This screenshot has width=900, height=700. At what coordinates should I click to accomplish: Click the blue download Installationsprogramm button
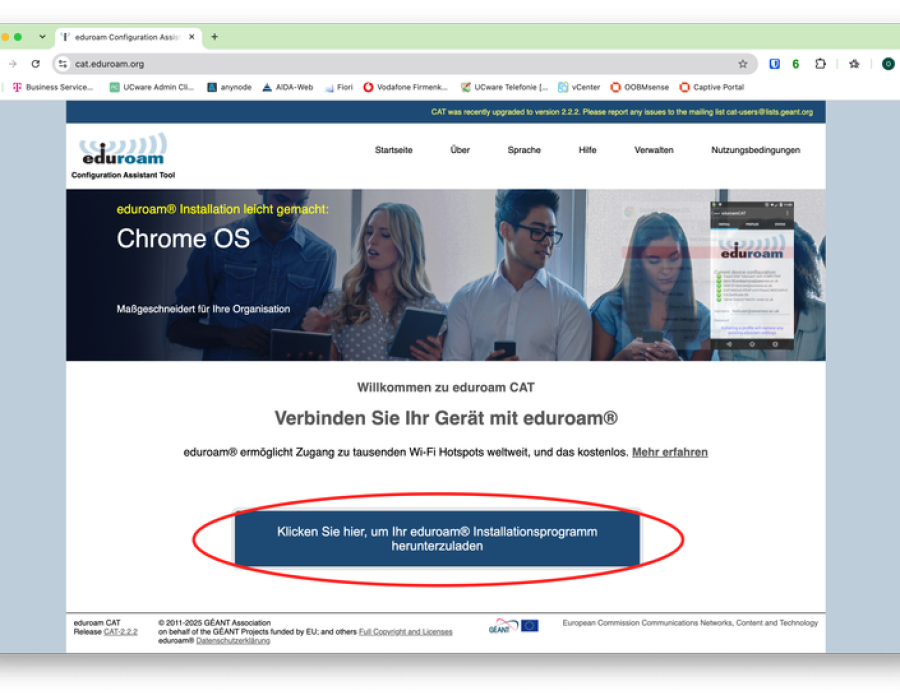point(437,539)
